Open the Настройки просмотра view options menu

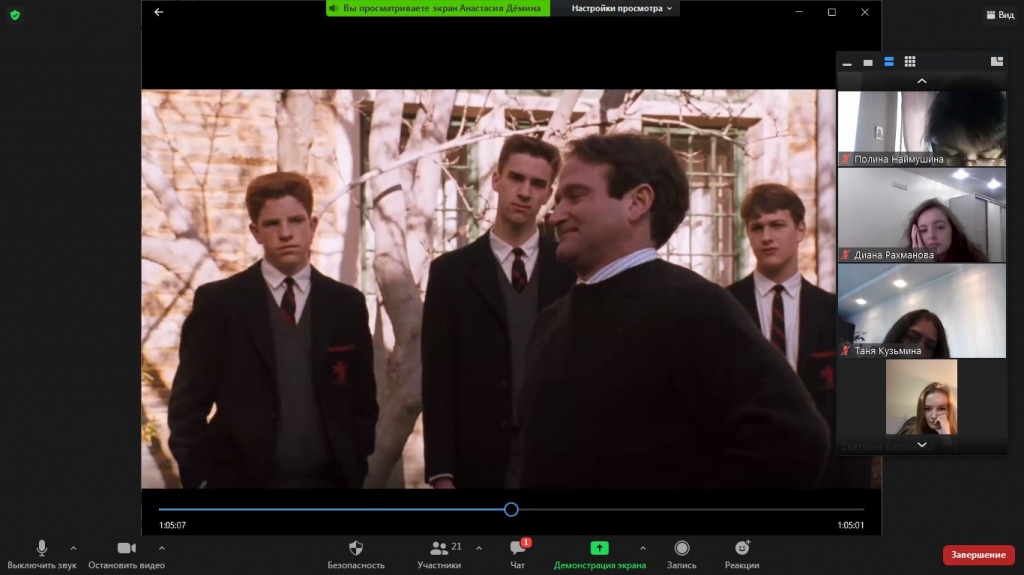[623, 8]
